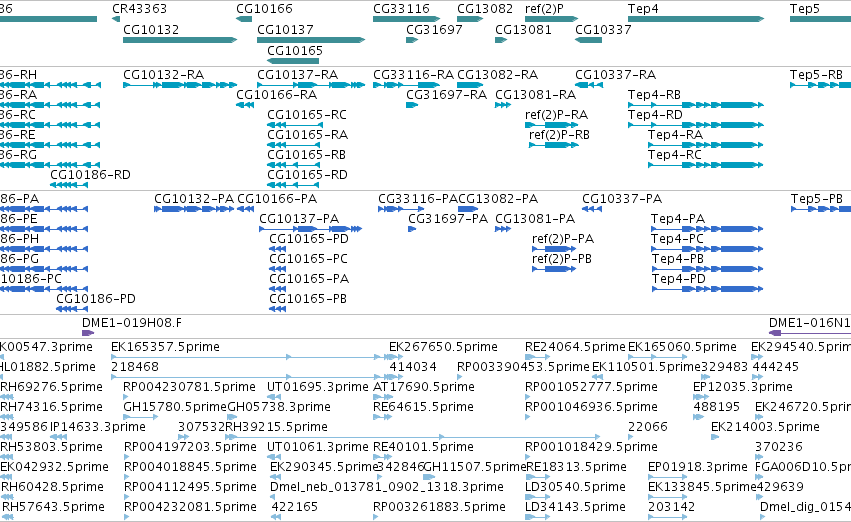The width and height of the screenshot is (851, 522).
Task: Select the EP01918.3prime EST label
Action: (x=697, y=467)
